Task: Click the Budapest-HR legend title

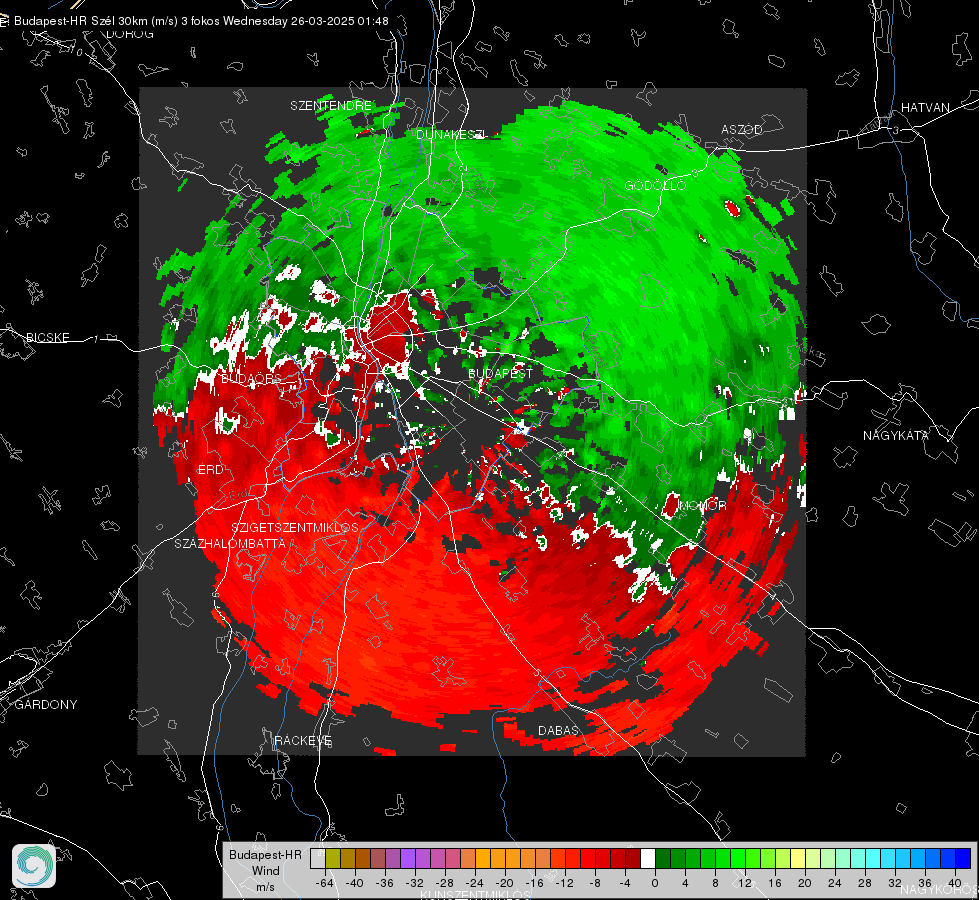Action: (265, 855)
